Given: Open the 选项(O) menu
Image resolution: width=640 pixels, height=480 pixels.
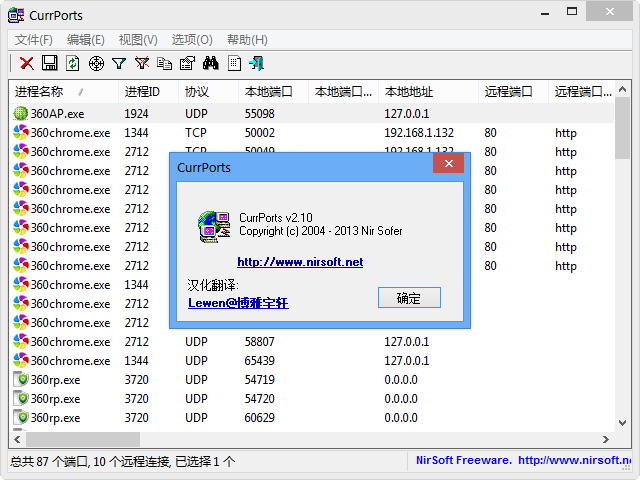Looking at the screenshot, I should point(192,40).
